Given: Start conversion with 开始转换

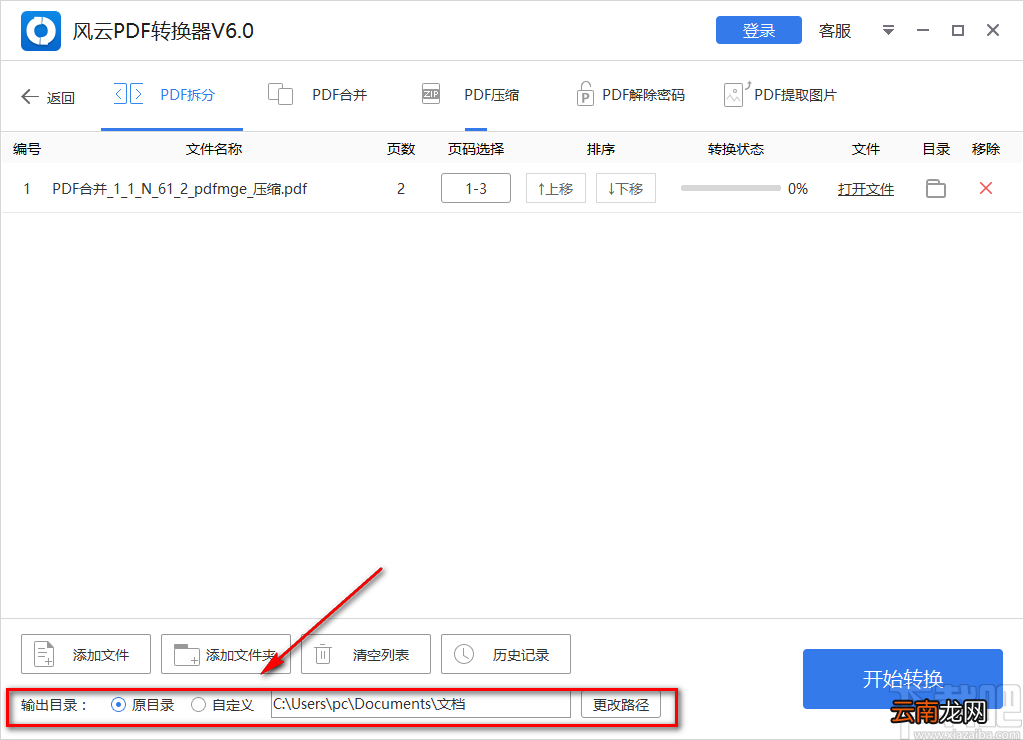Looking at the screenshot, I should [x=903, y=679].
